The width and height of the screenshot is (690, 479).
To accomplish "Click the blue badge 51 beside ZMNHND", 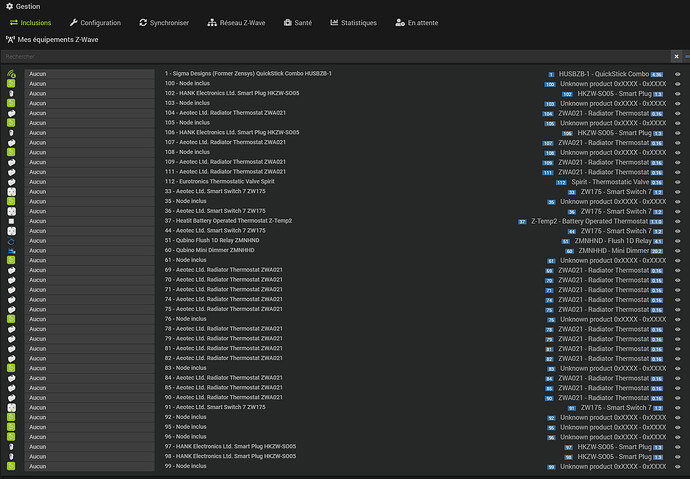I will pos(565,241).
